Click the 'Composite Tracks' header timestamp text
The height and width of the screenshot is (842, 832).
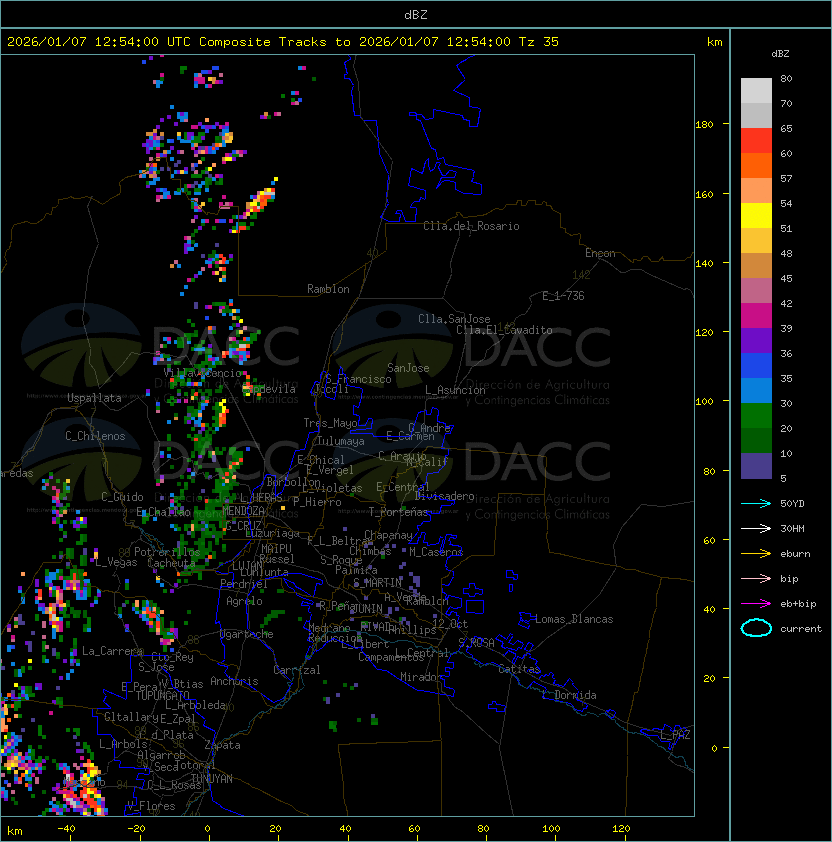pos(283,42)
